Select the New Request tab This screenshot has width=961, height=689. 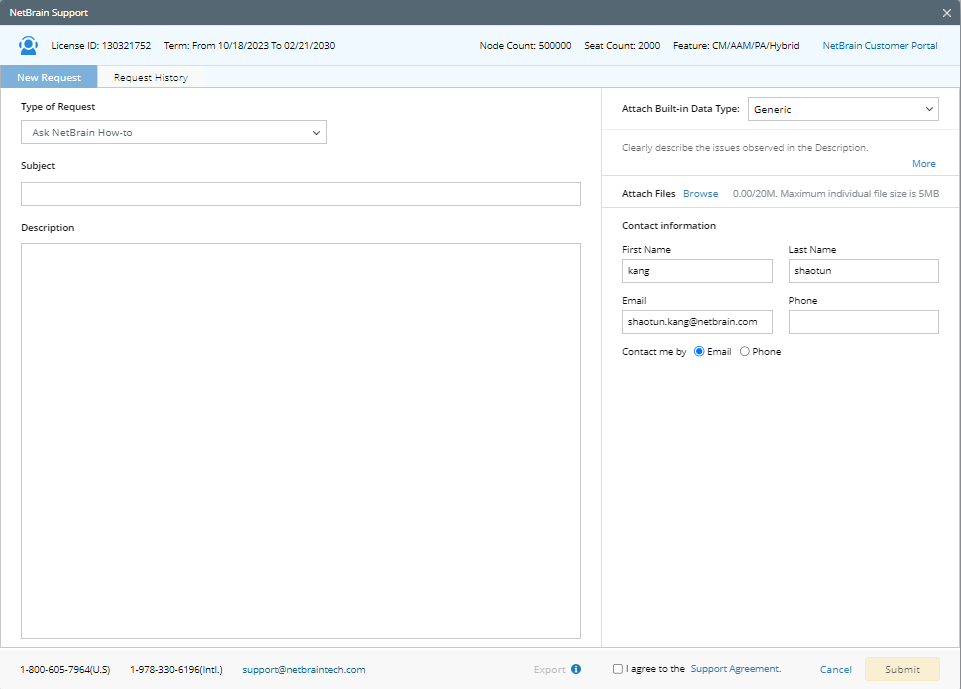pyautogui.click(x=49, y=77)
